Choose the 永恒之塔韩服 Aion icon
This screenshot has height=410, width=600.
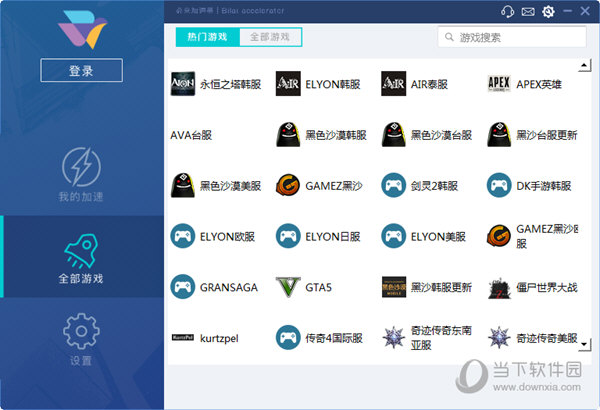(x=182, y=84)
